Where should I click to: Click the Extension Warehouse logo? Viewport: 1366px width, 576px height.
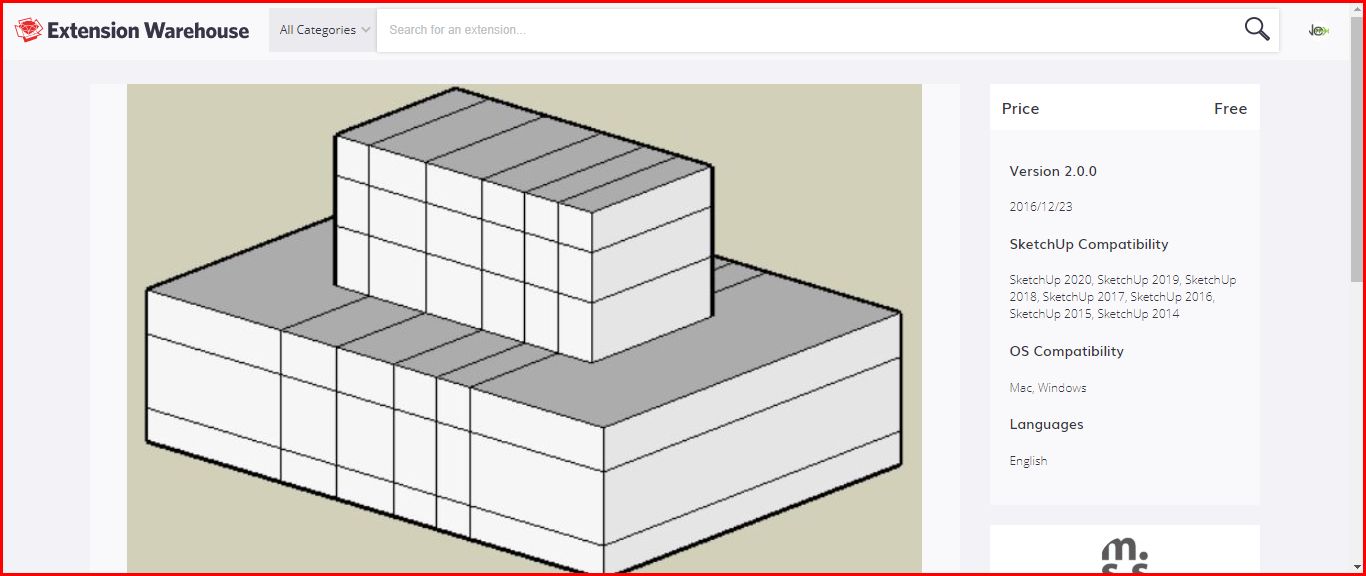pyautogui.click(x=131, y=30)
